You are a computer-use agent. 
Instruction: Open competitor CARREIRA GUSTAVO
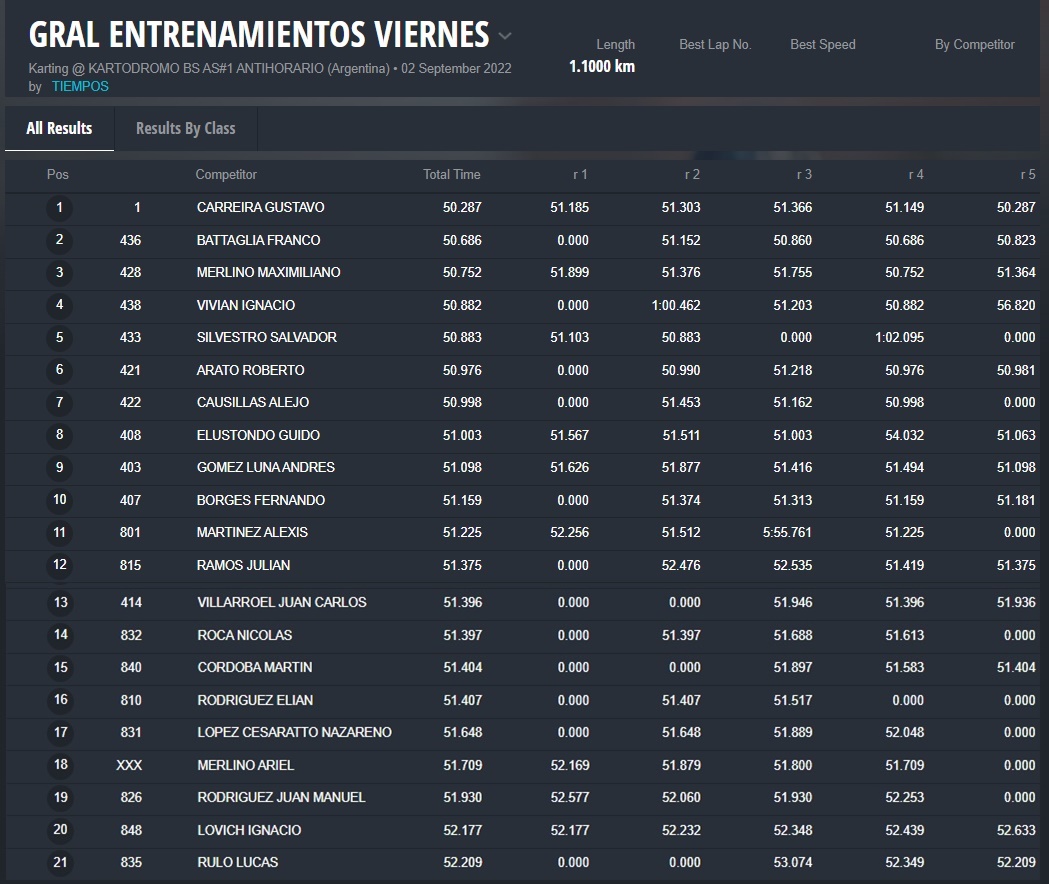tap(260, 208)
